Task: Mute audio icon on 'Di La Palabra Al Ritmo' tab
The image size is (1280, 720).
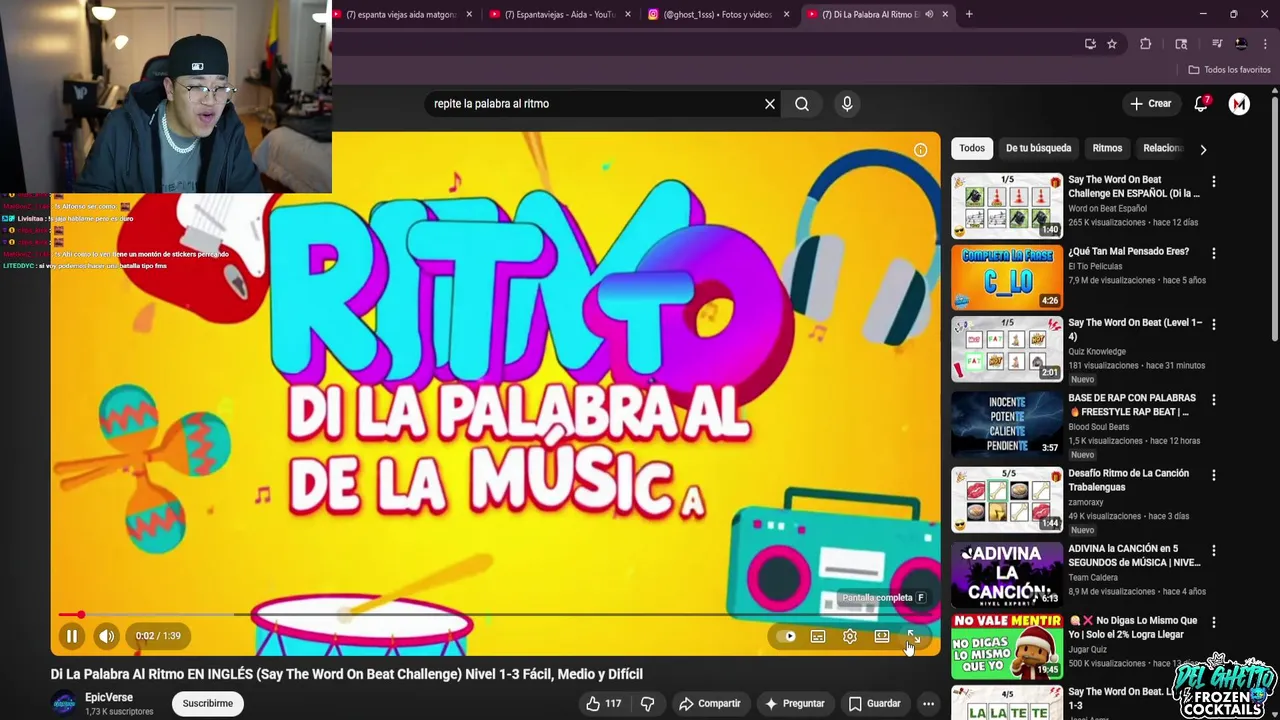Action: tap(929, 14)
